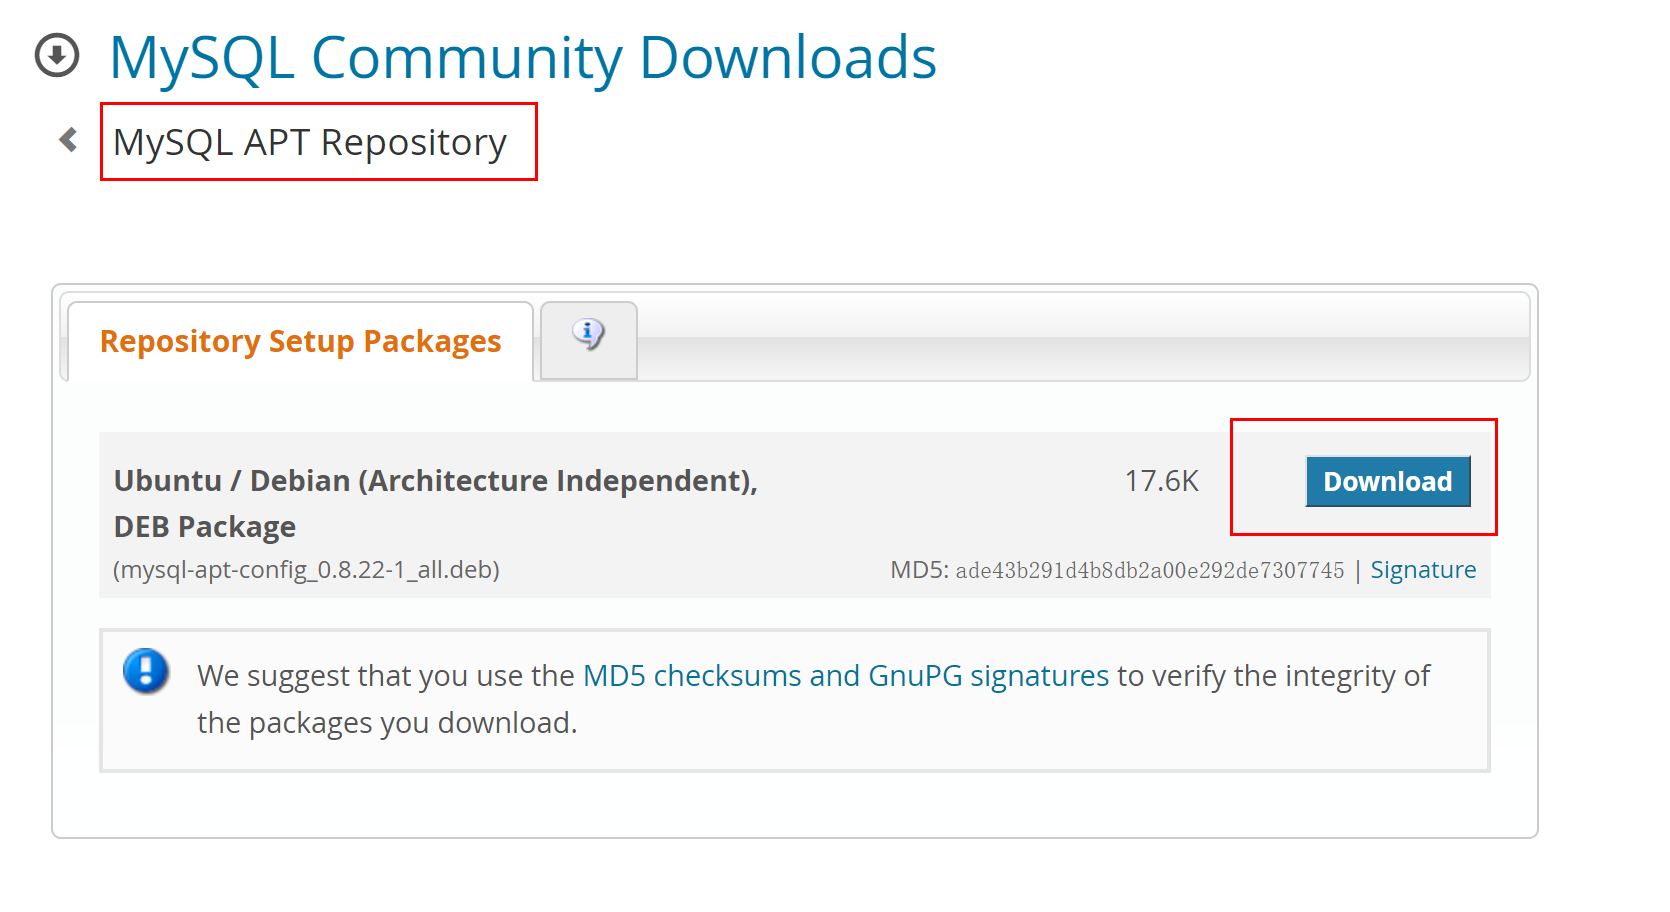Click the blue exclamation notice icon
This screenshot has width=1670, height=912.
146,671
